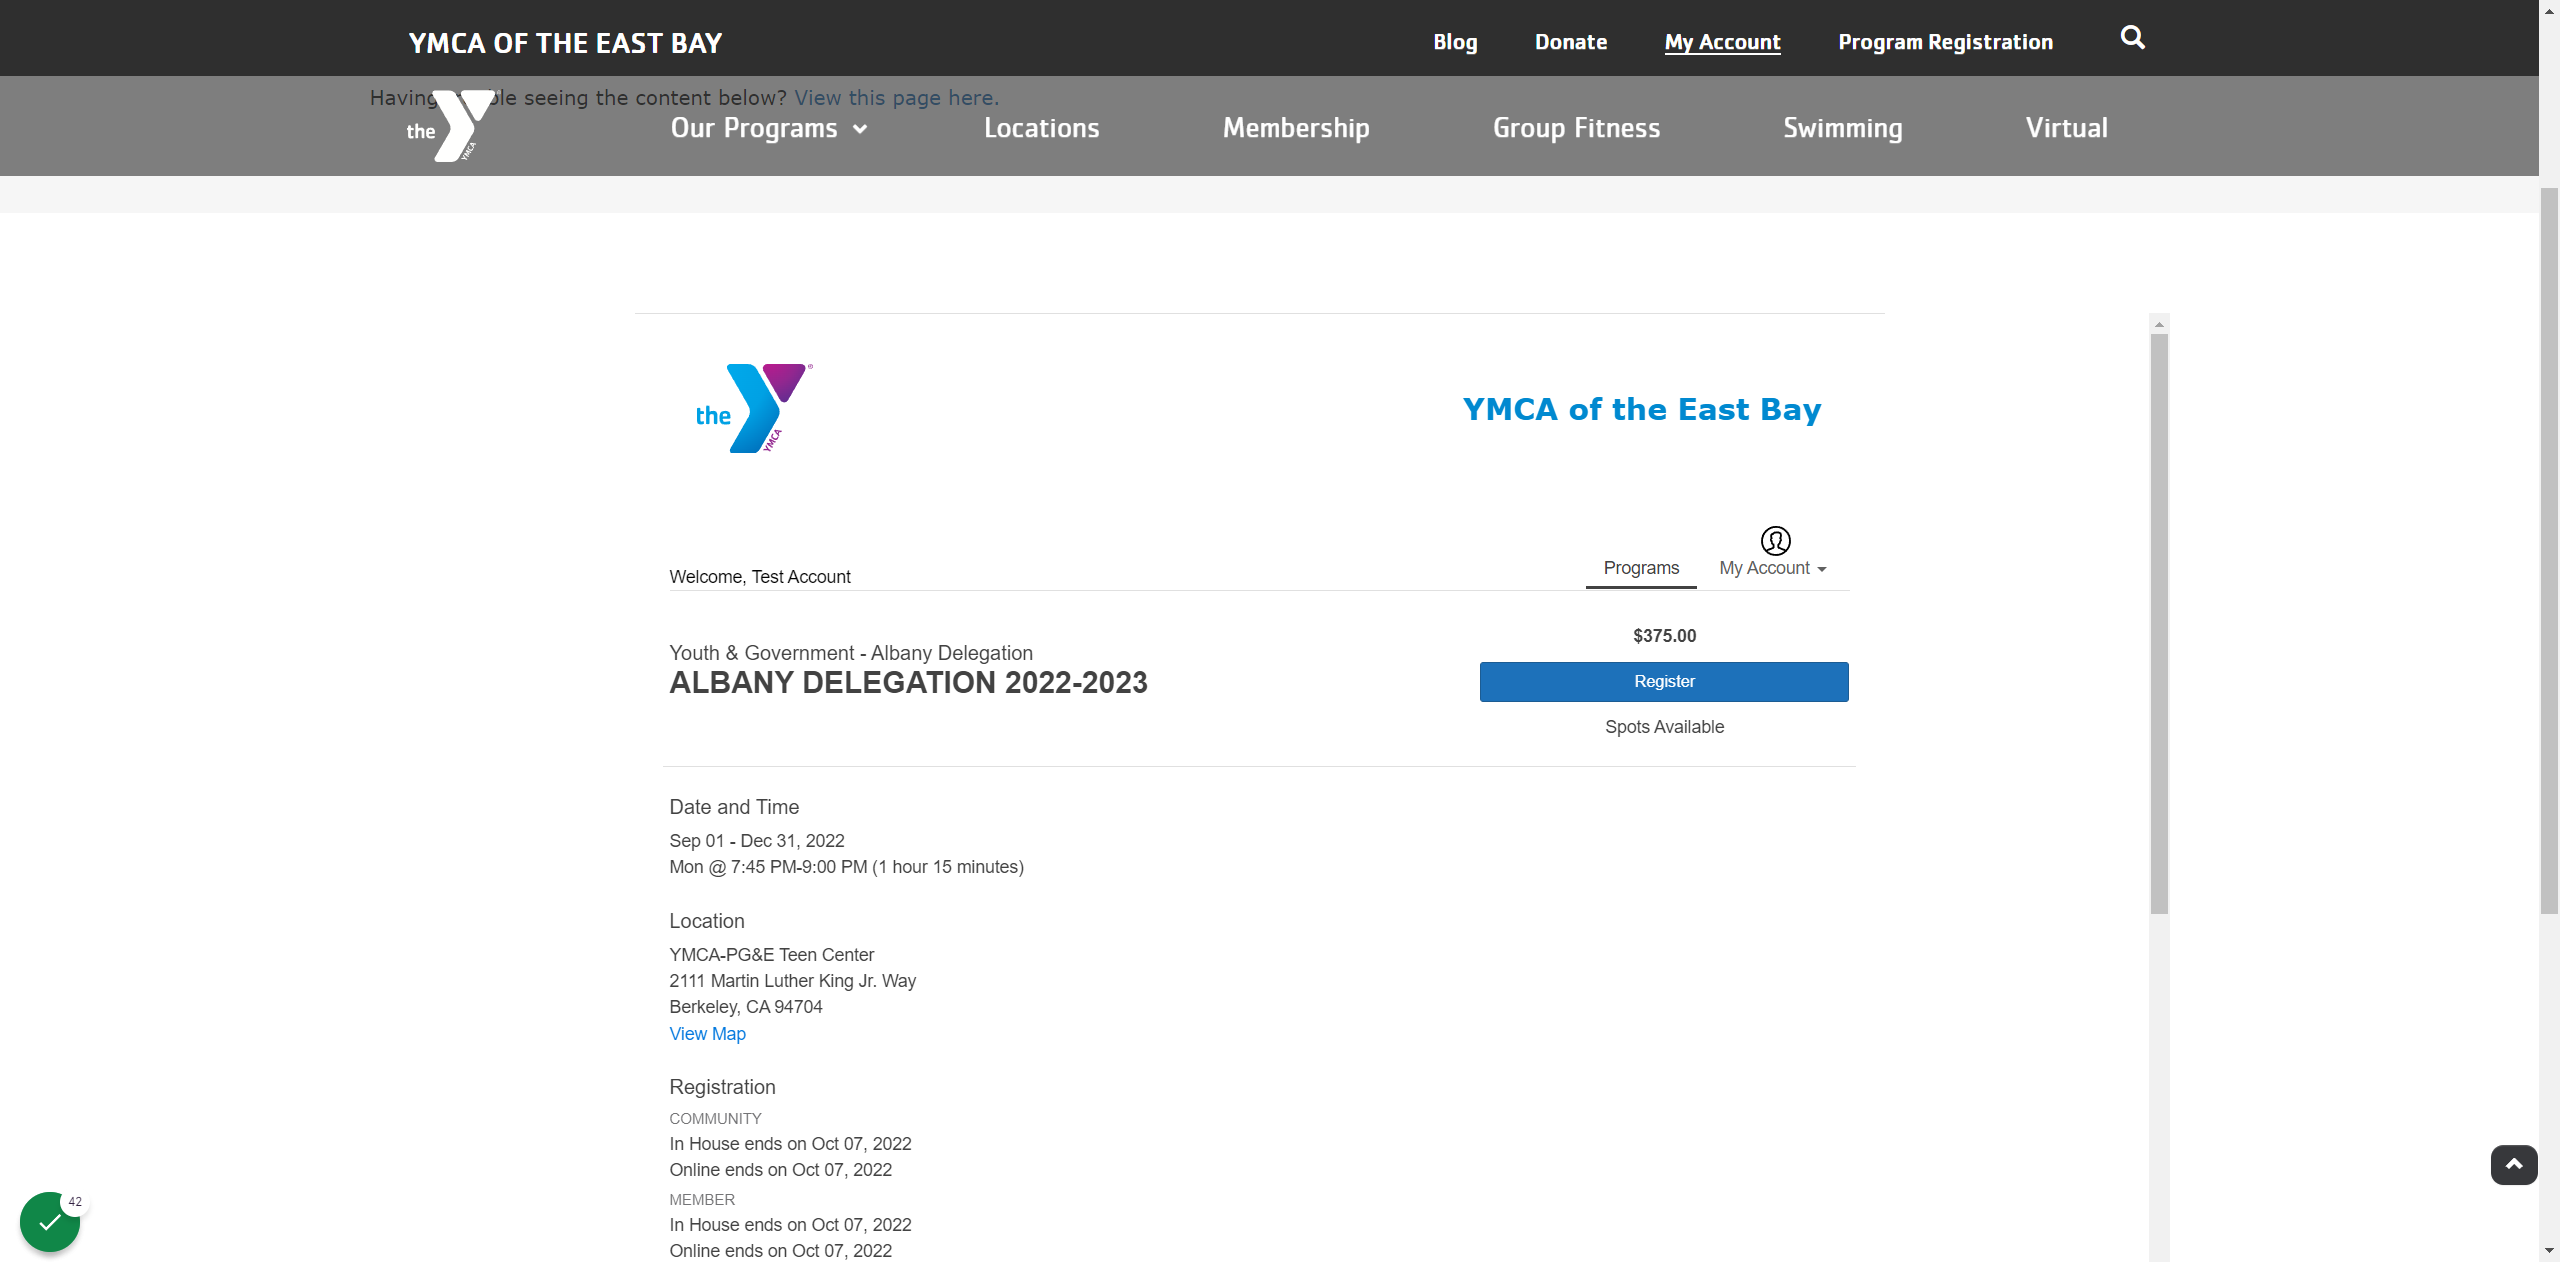Follow the 'View this page here' link

pyautogui.click(x=896, y=98)
